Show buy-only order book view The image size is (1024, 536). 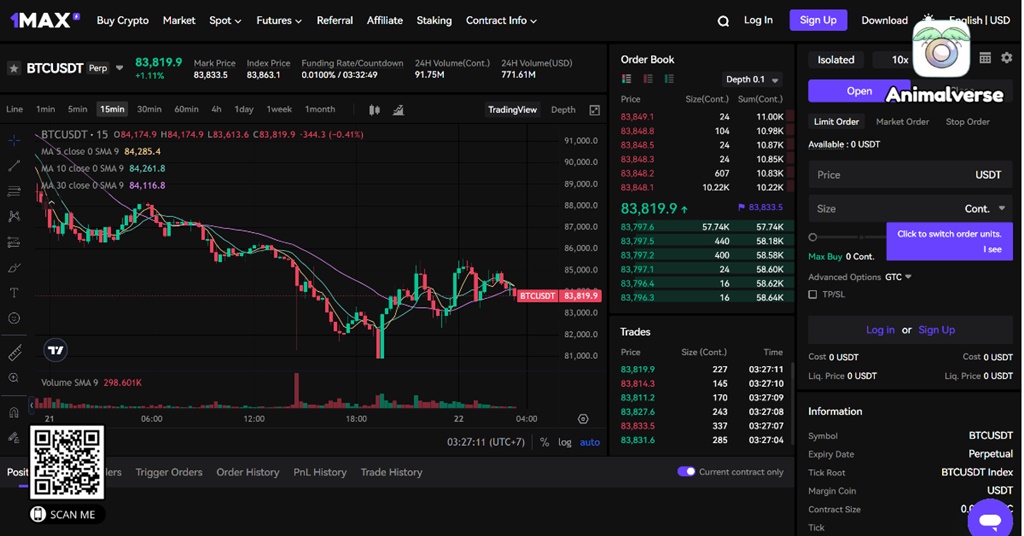tap(669, 79)
